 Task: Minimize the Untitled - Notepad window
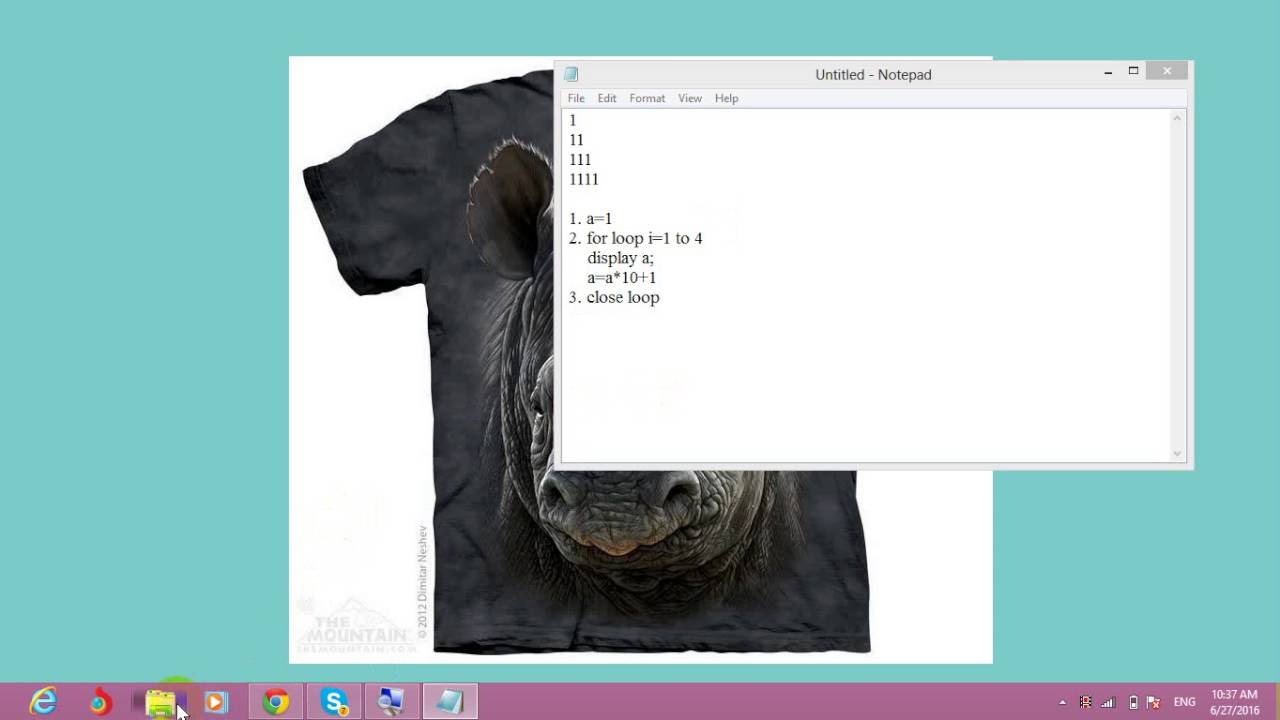1108,72
